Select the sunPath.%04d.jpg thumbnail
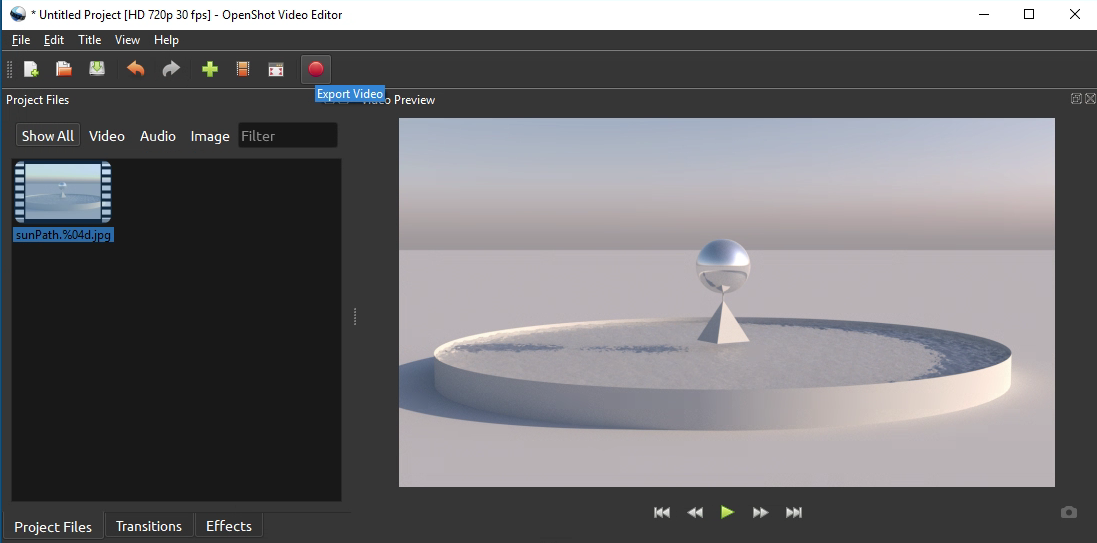Viewport: 1097px width, 543px height. point(63,192)
